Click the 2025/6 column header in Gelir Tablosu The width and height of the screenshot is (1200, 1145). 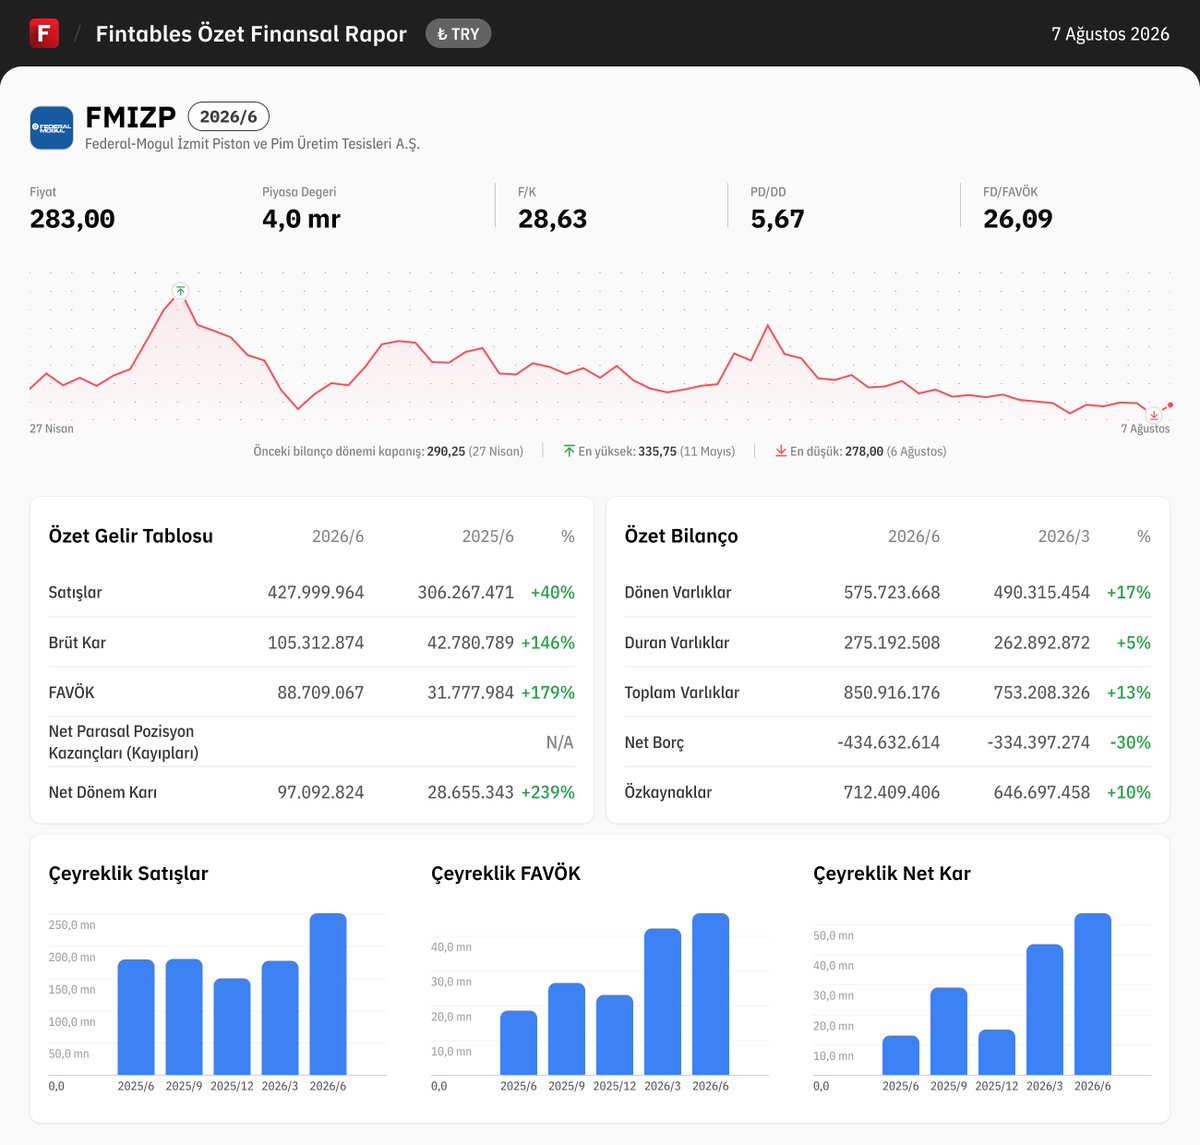(488, 537)
